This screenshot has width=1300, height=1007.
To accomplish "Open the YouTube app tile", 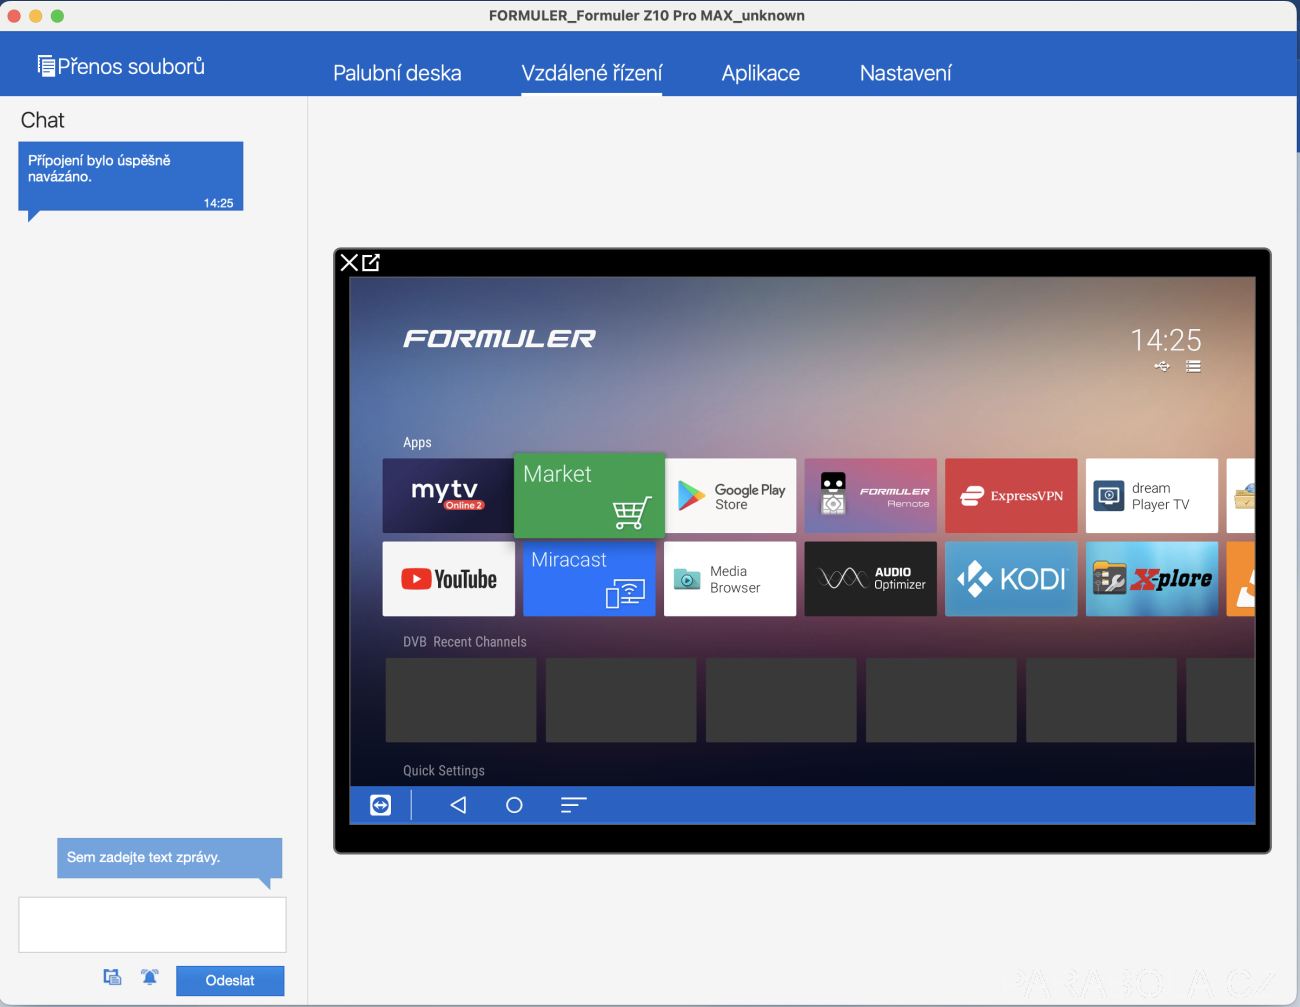I will click(449, 579).
